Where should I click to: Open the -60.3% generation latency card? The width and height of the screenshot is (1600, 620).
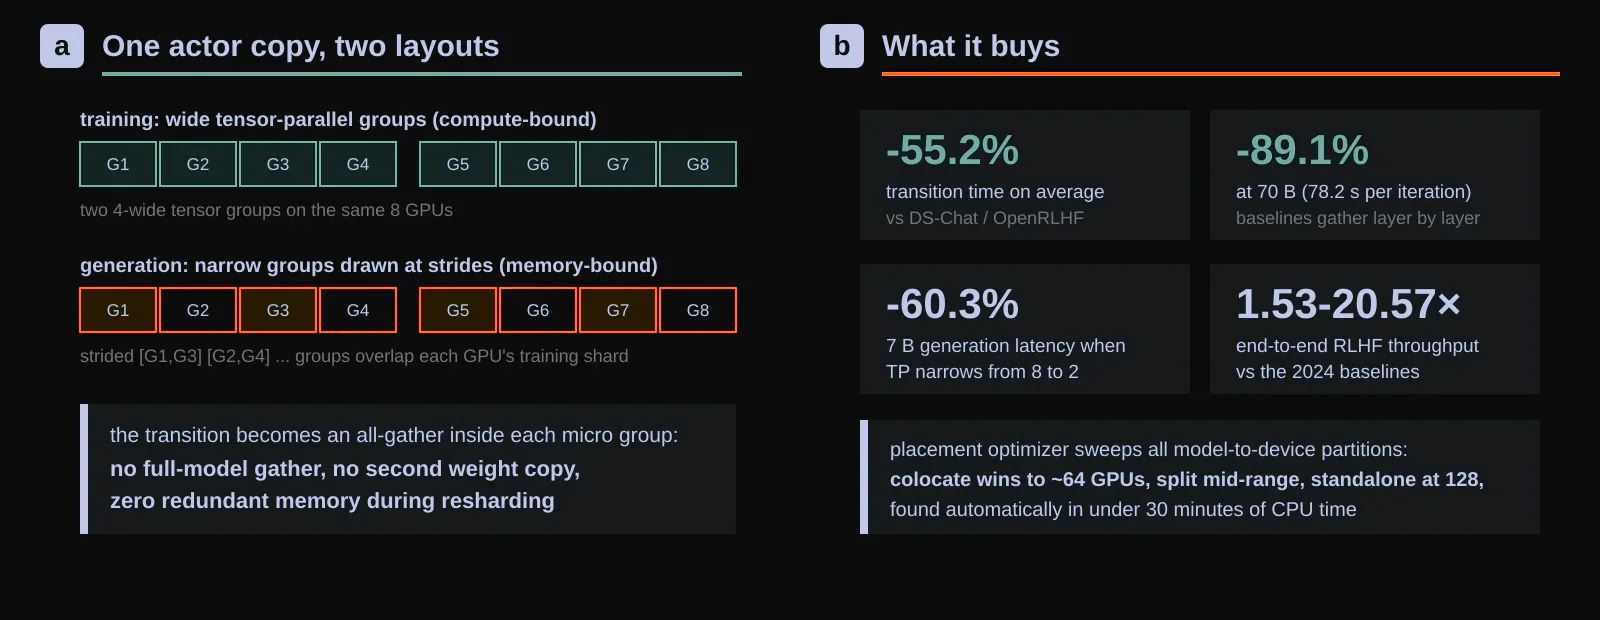1025,329
